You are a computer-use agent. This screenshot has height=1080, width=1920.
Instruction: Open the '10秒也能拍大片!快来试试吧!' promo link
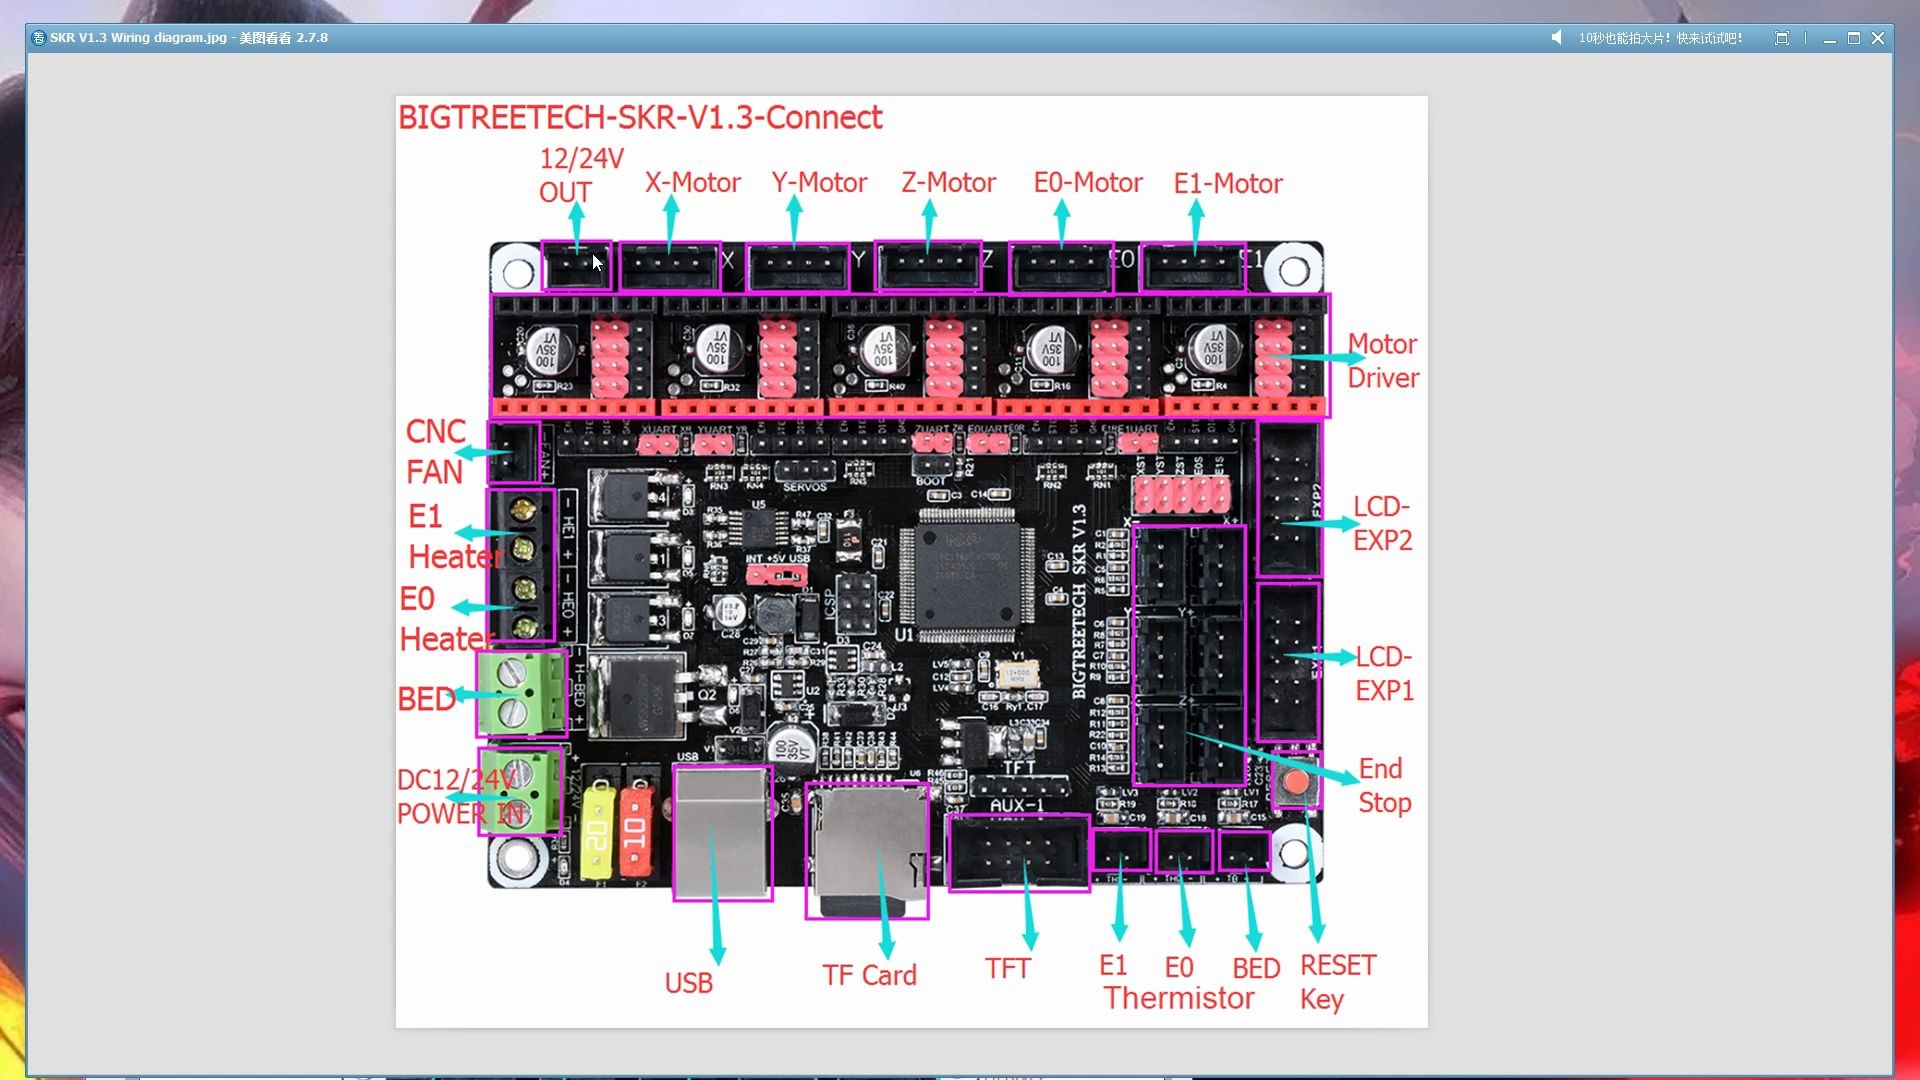1660,38
